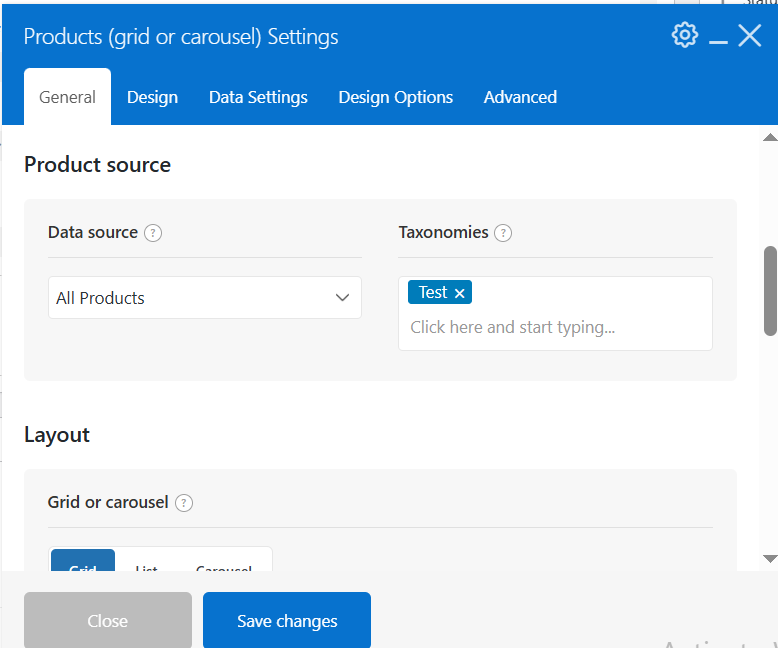Close the settings panel with X icon
Screen dimensions: 778x648
pos(749,36)
